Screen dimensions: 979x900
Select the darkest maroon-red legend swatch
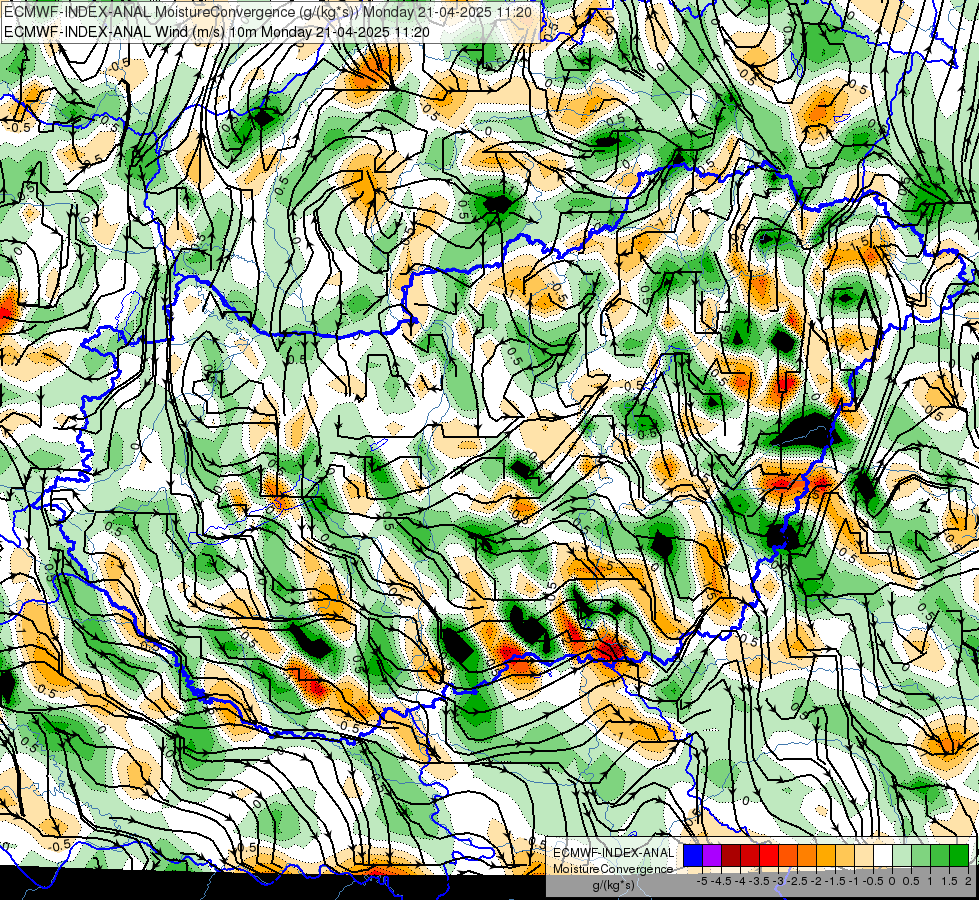(x=731, y=855)
